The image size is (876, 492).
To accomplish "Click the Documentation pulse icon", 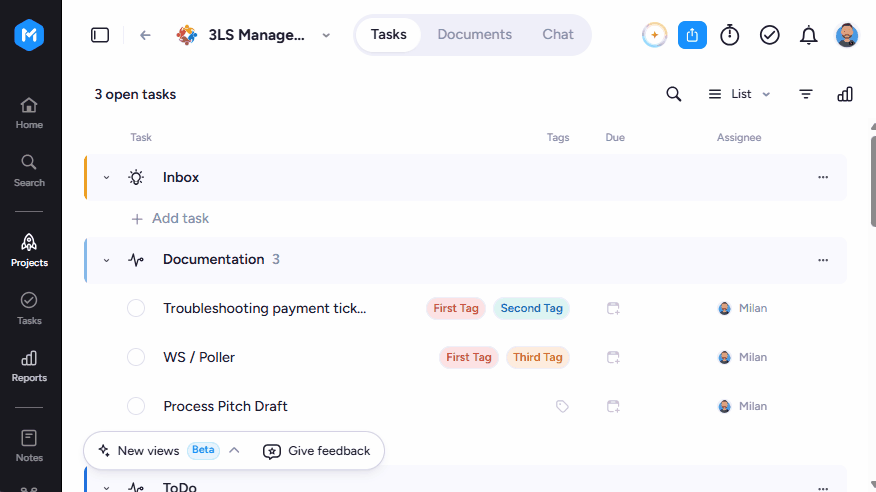I will coord(136,260).
